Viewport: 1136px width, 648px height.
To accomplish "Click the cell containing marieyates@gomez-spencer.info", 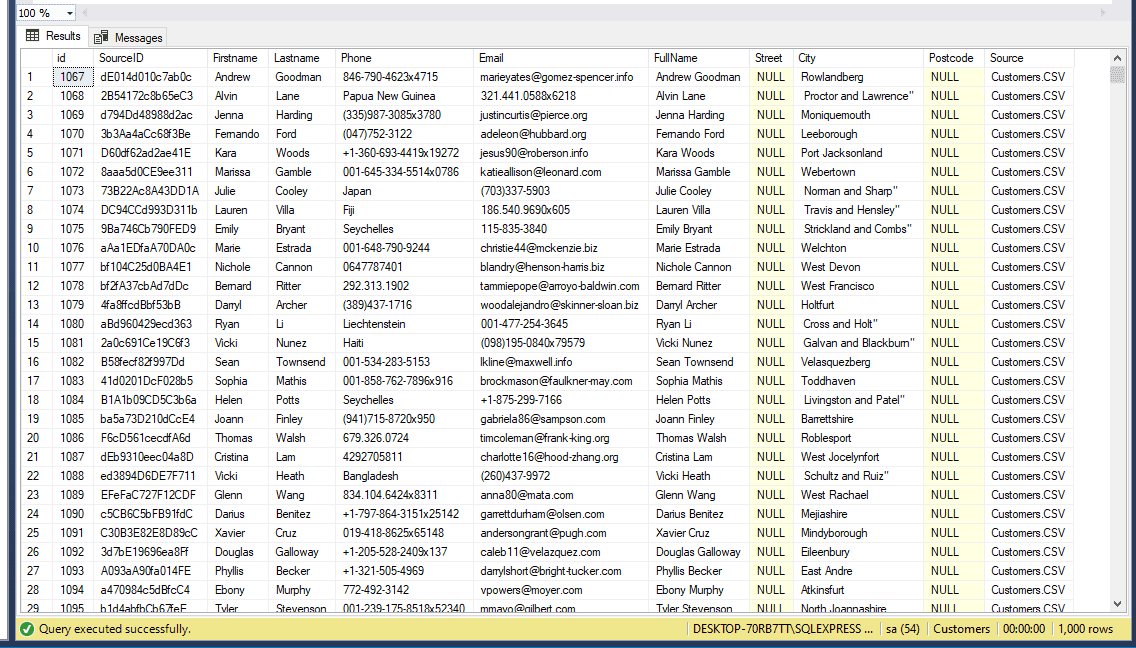I will [557, 77].
